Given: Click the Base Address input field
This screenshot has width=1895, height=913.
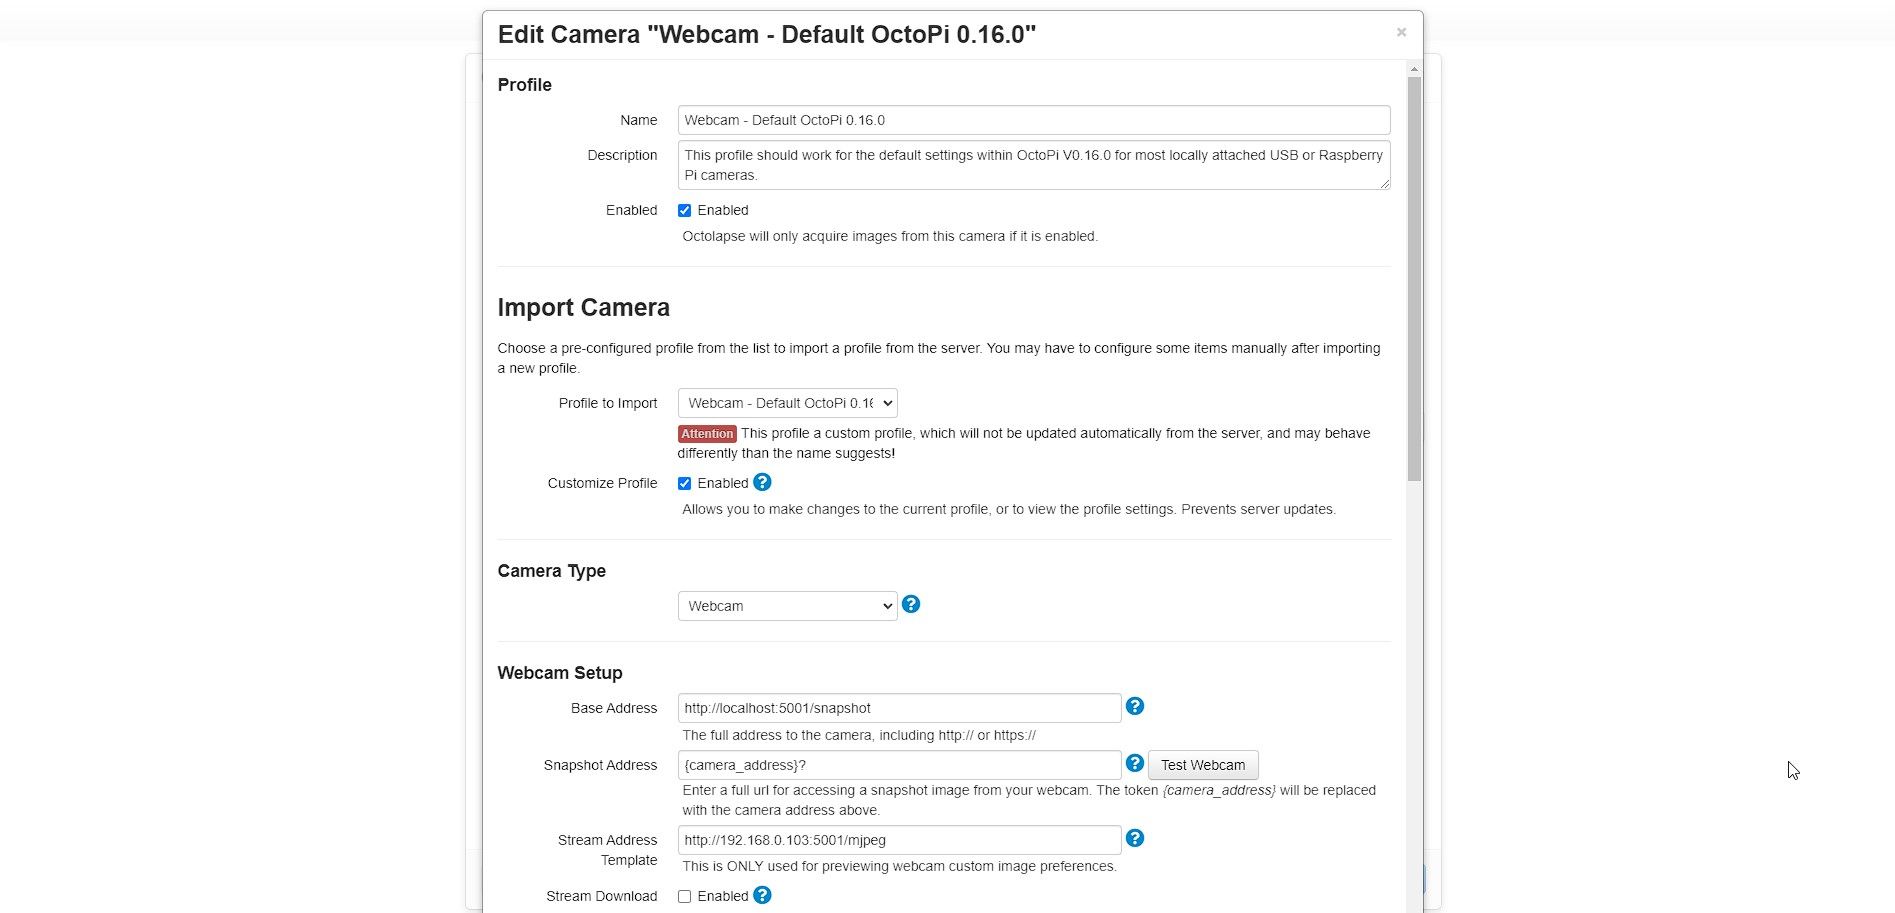Looking at the screenshot, I should coord(898,708).
